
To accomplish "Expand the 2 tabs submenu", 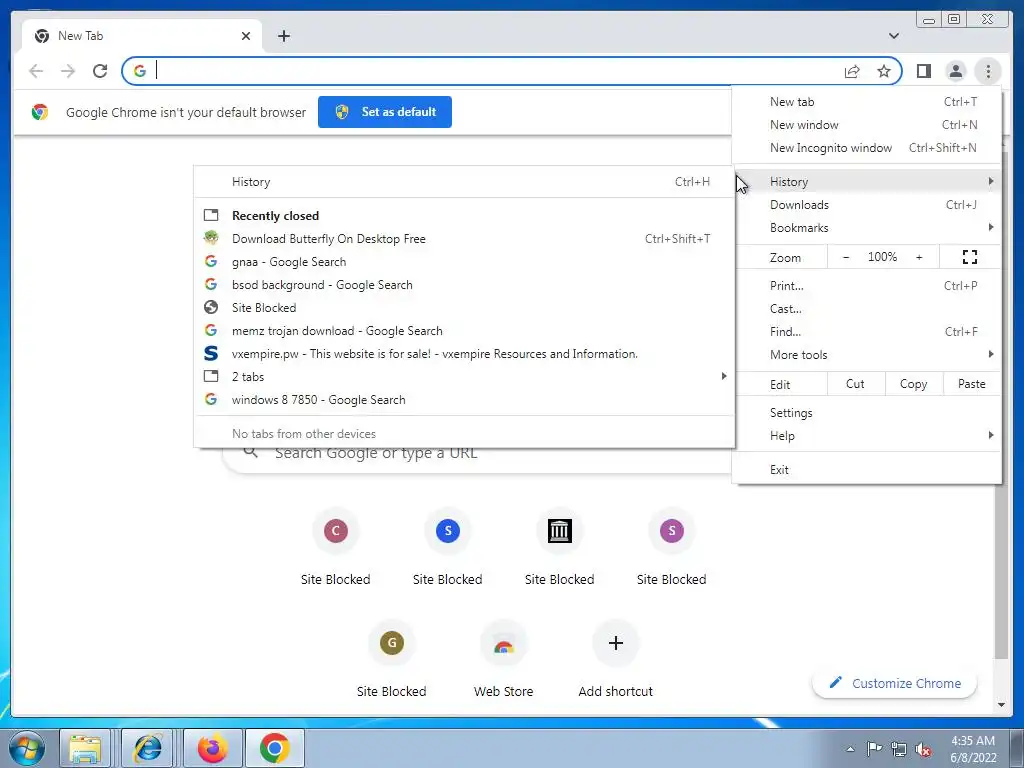I will [x=464, y=376].
